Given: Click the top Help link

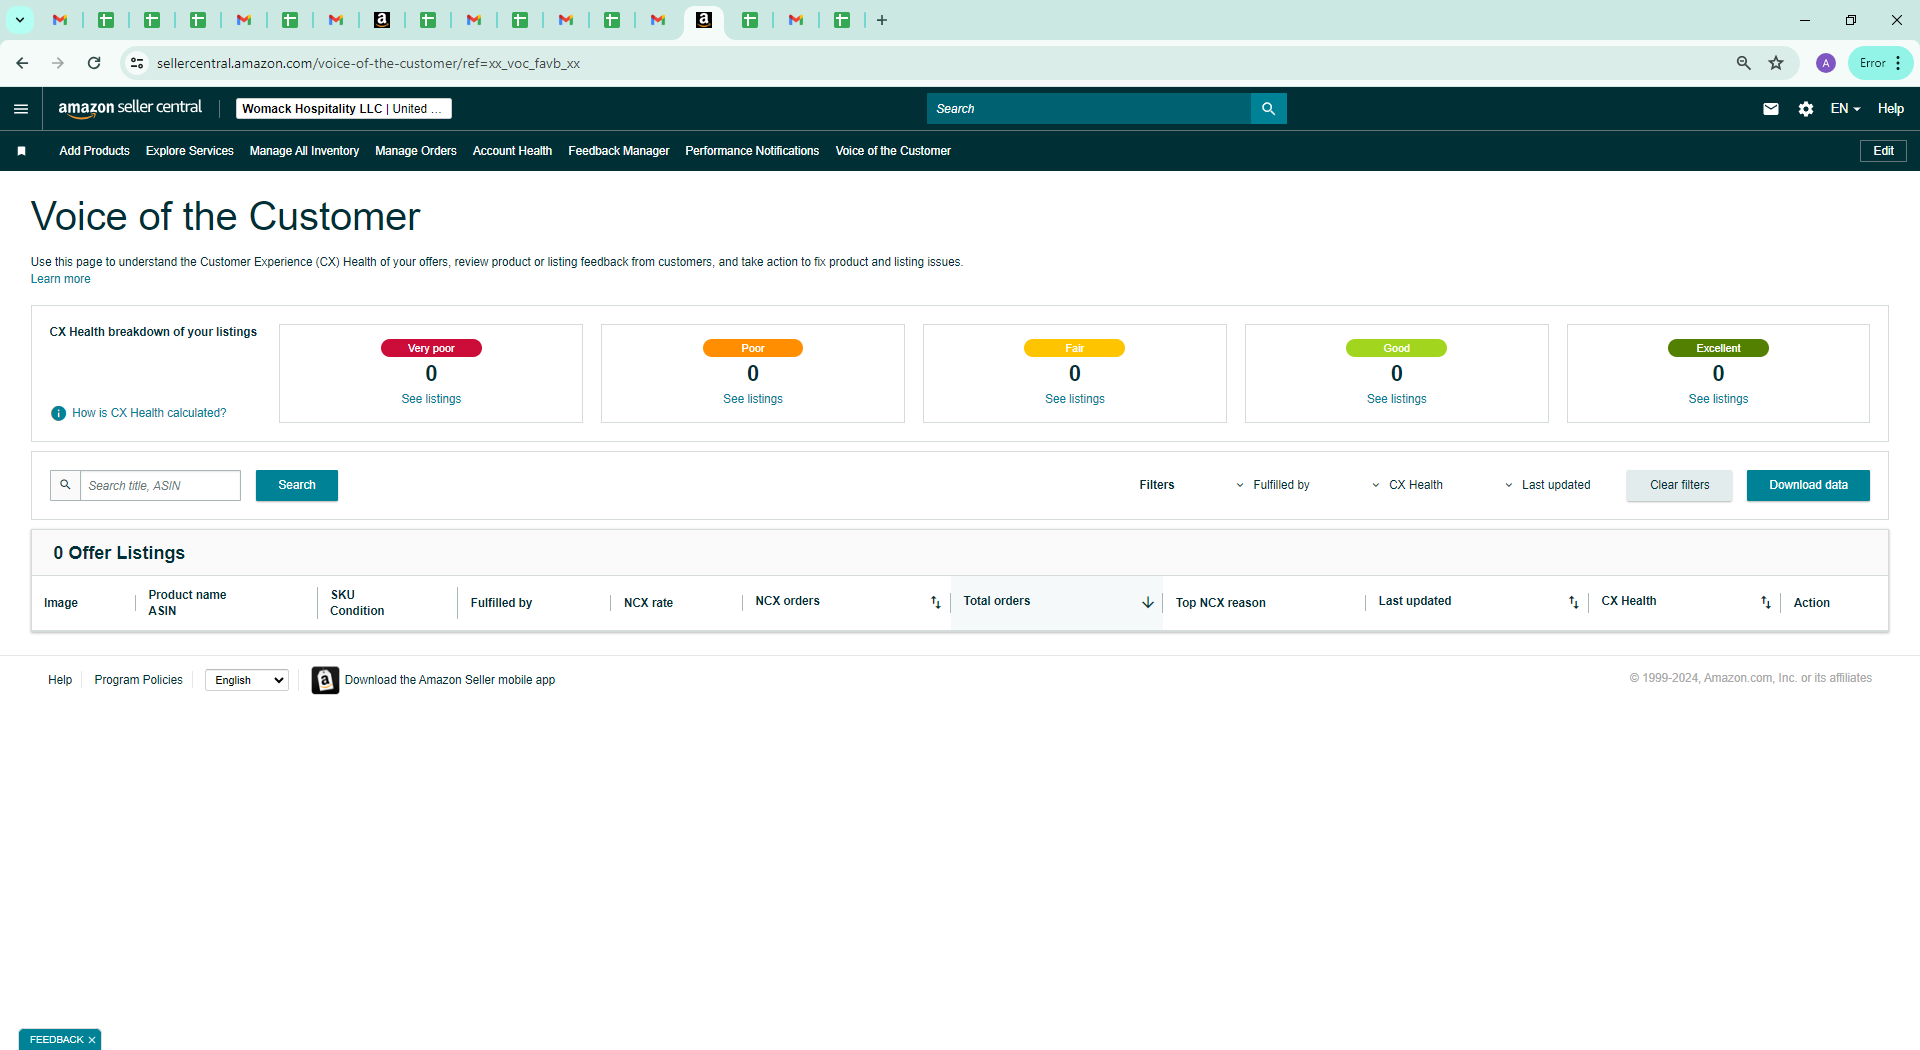Looking at the screenshot, I should click(1890, 109).
